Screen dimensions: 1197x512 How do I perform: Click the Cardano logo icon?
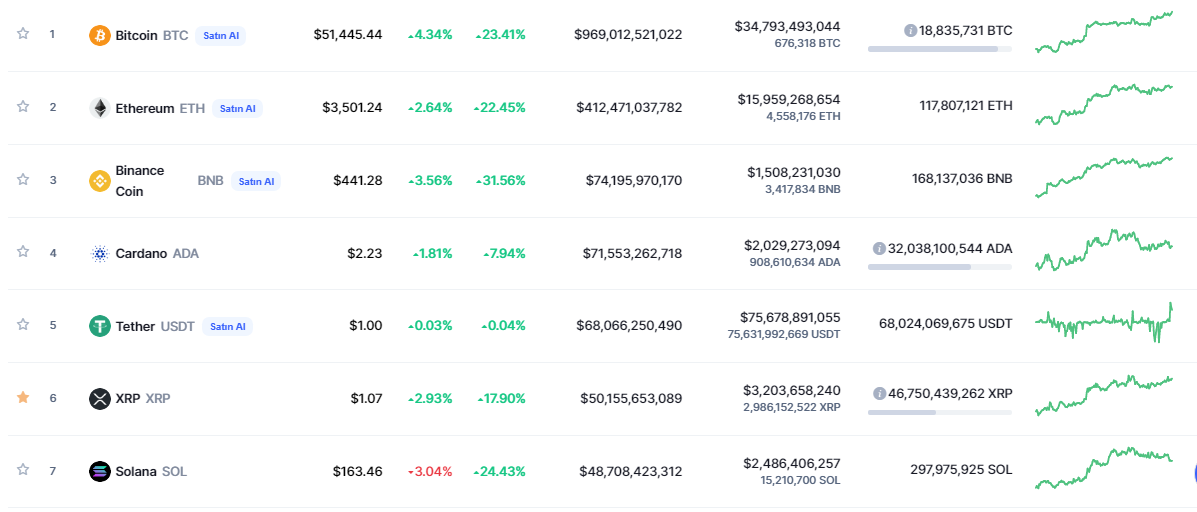(x=100, y=253)
